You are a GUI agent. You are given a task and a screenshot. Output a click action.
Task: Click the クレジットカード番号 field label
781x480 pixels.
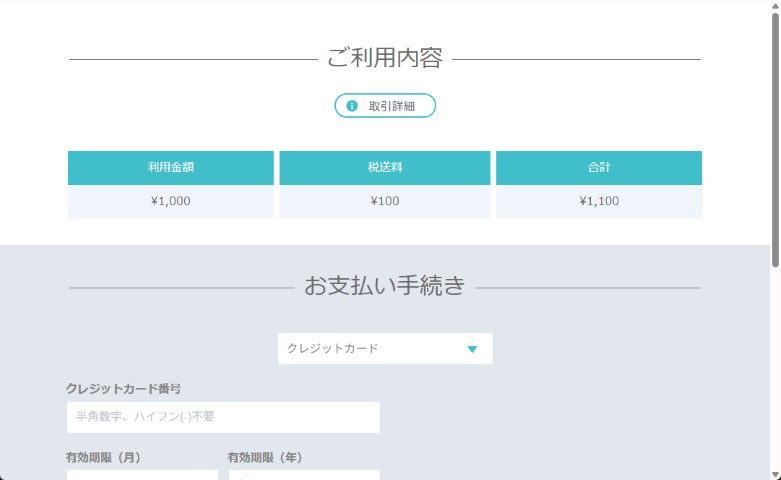pyautogui.click(x=123, y=388)
